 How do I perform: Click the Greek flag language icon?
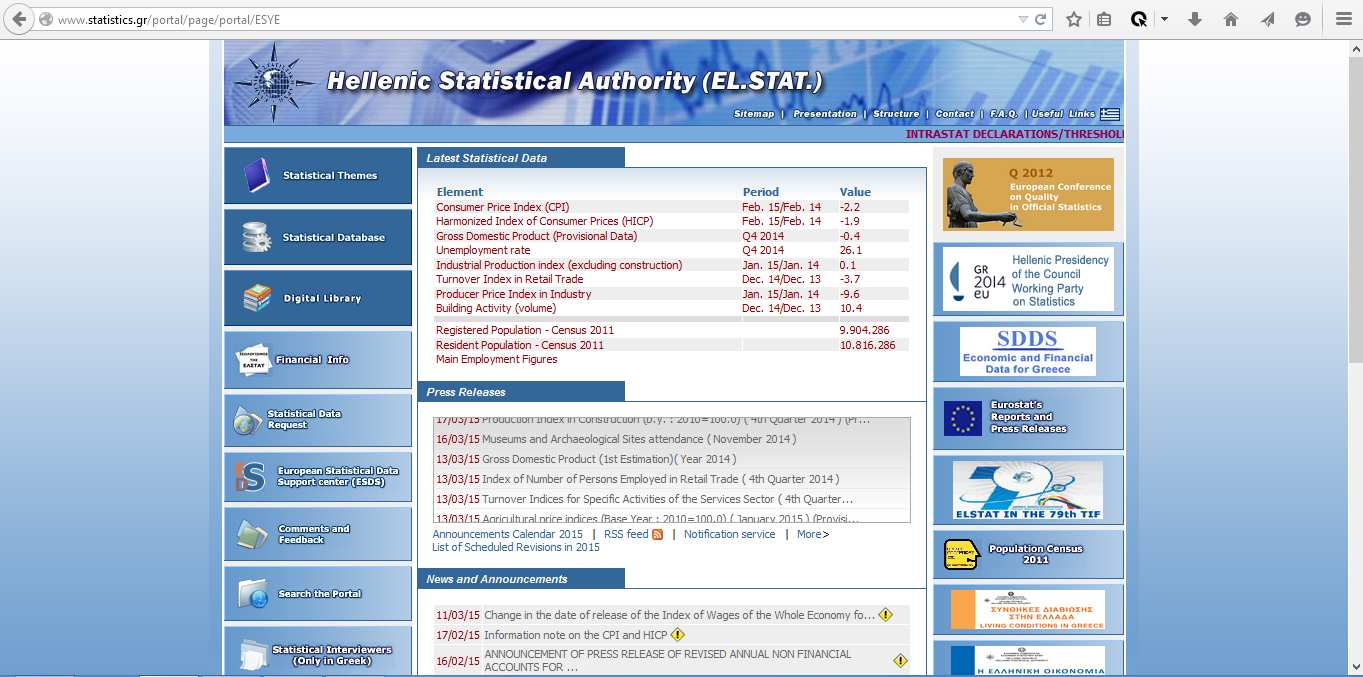click(x=1110, y=114)
